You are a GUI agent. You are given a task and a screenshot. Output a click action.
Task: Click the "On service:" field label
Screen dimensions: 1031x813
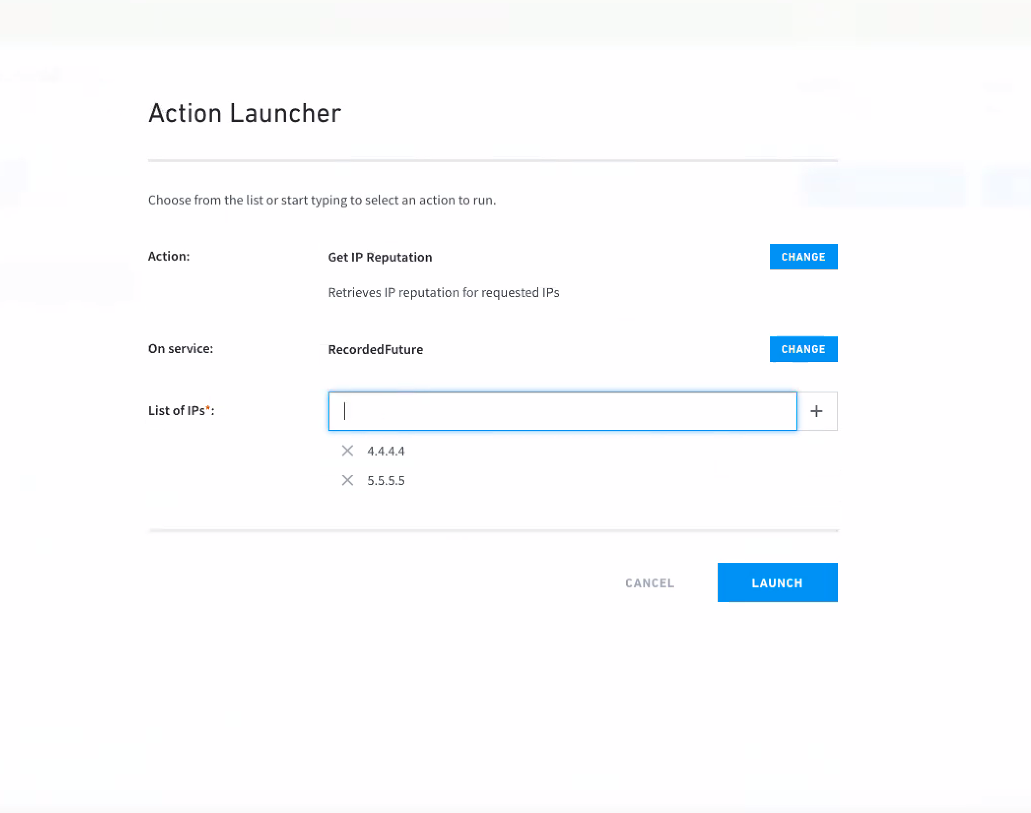[181, 350]
